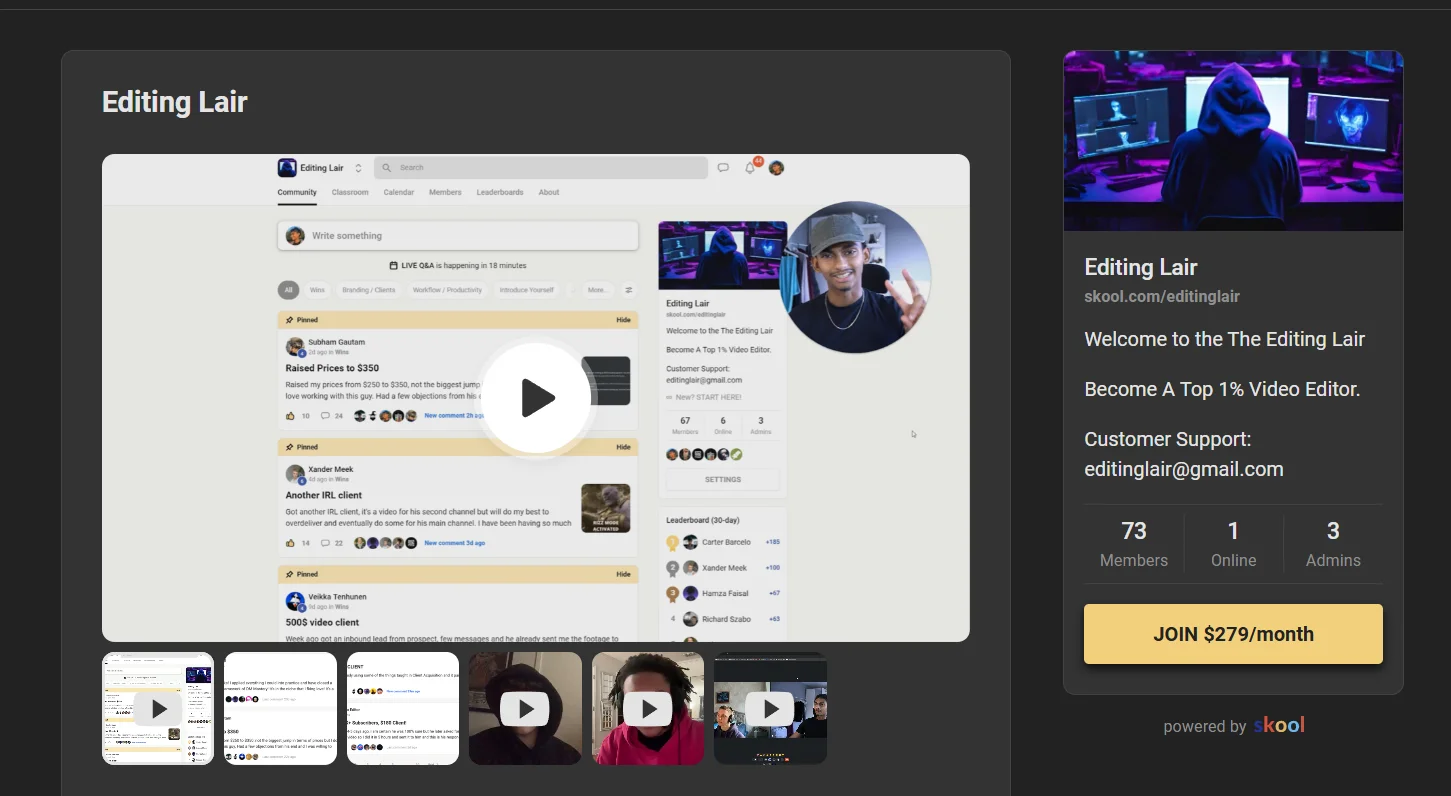Click the notification bell icon in preview
This screenshot has width=1451, height=796.
point(750,168)
